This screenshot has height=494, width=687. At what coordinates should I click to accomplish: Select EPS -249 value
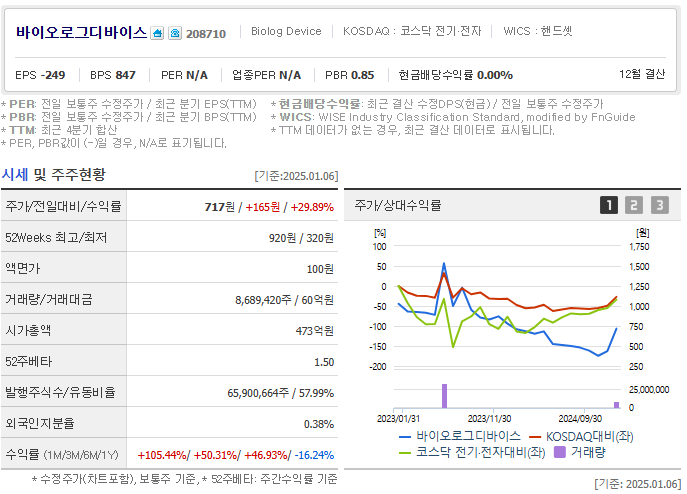[x=40, y=75]
